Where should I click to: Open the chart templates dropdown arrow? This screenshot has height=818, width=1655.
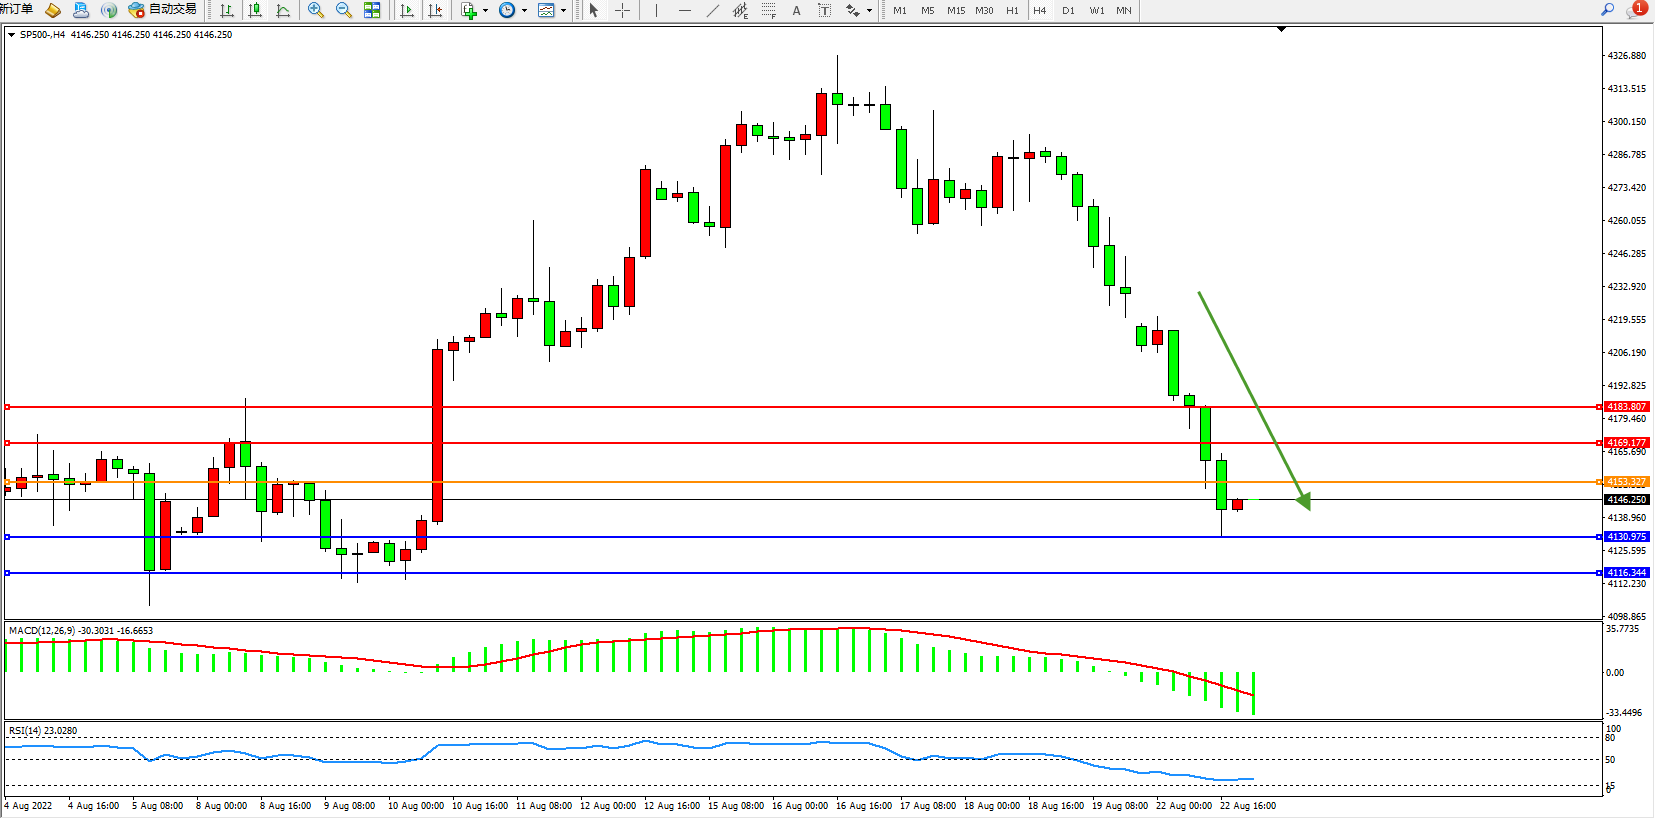[563, 10]
